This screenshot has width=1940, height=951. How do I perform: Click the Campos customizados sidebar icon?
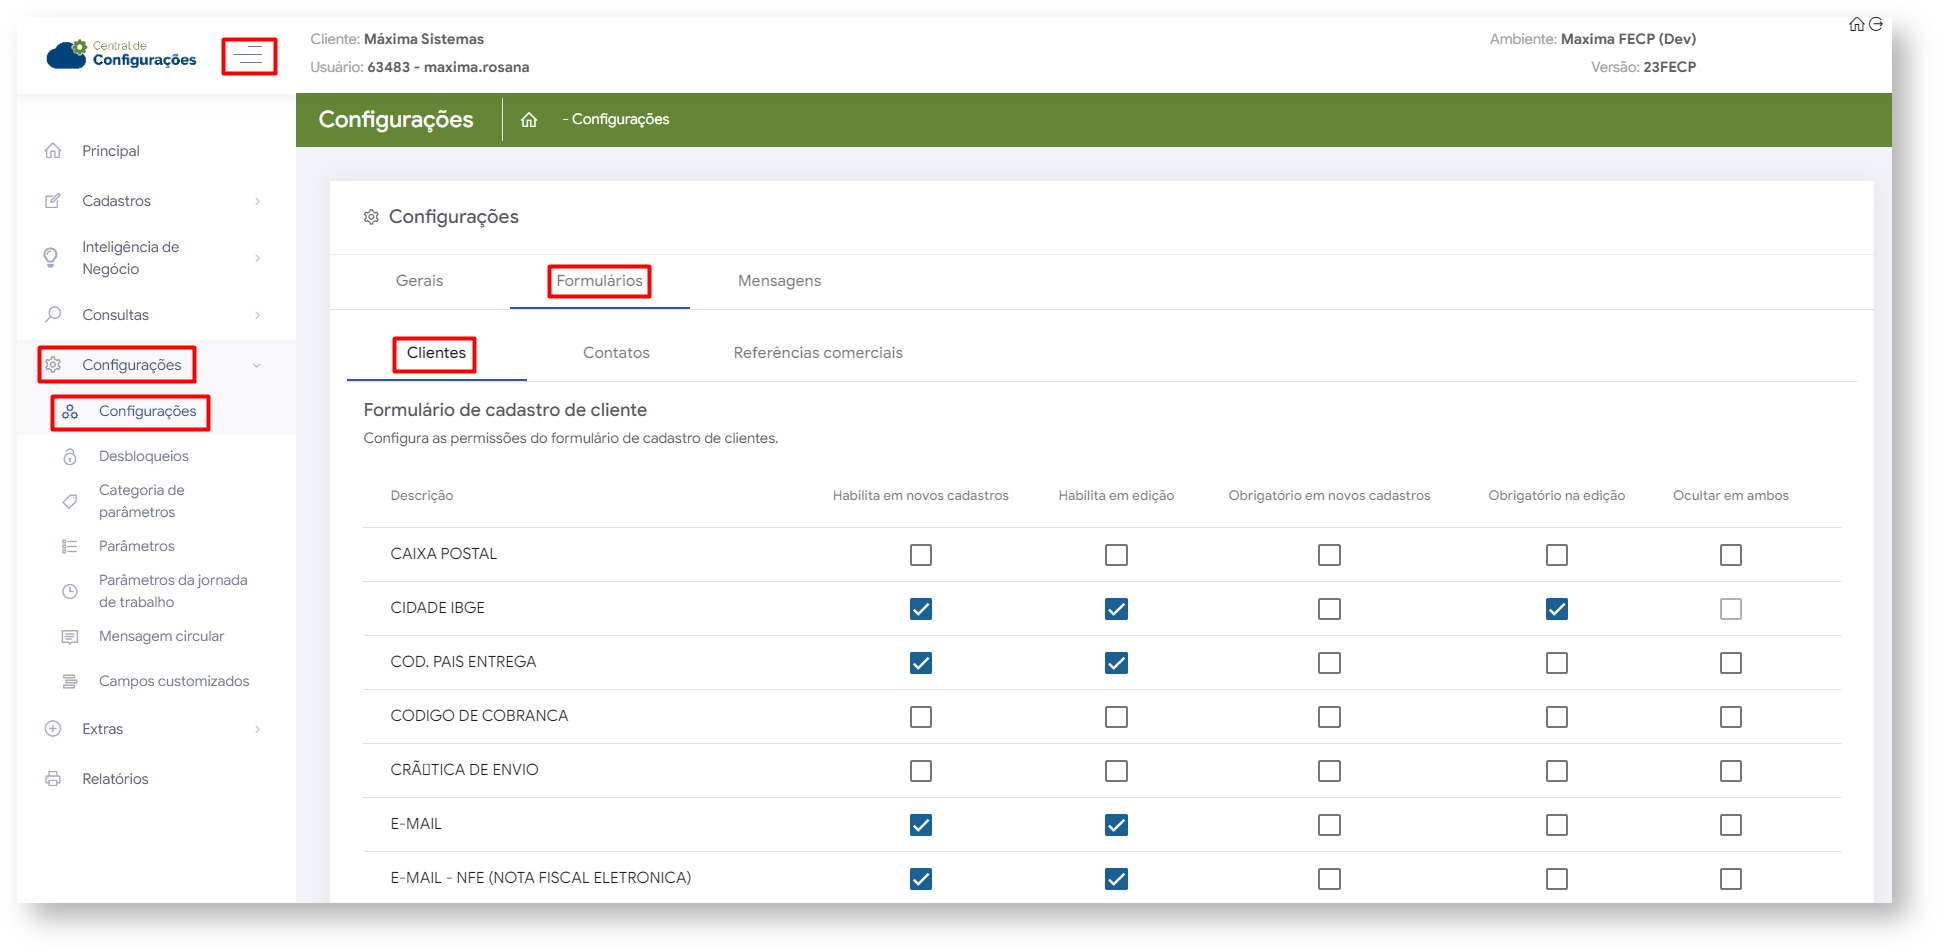(x=70, y=682)
